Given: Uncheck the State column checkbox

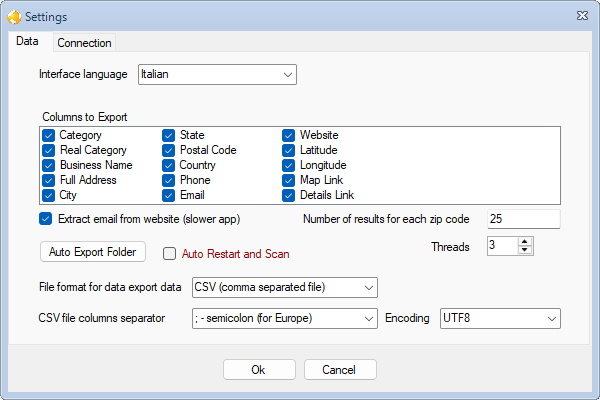Looking at the screenshot, I should pos(168,135).
